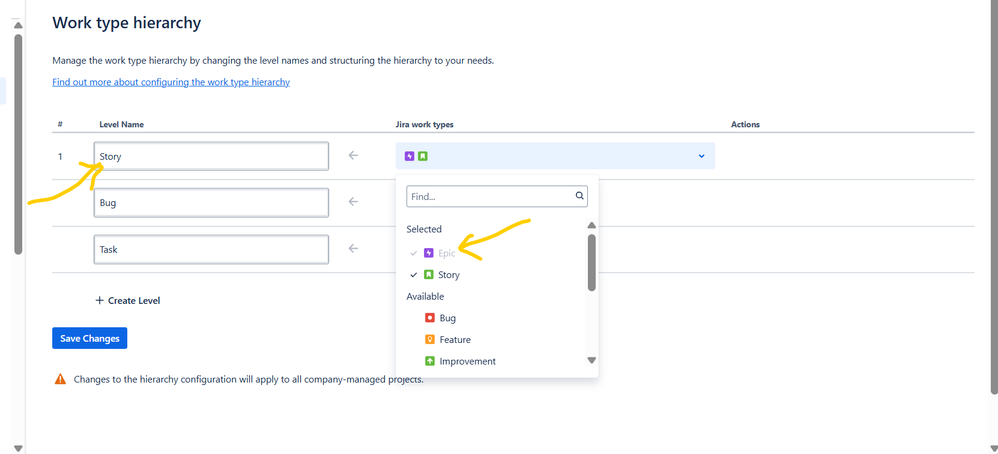This screenshot has width=998, height=454.
Task: Click the Available section label in the dropdown
Action: click(x=425, y=296)
